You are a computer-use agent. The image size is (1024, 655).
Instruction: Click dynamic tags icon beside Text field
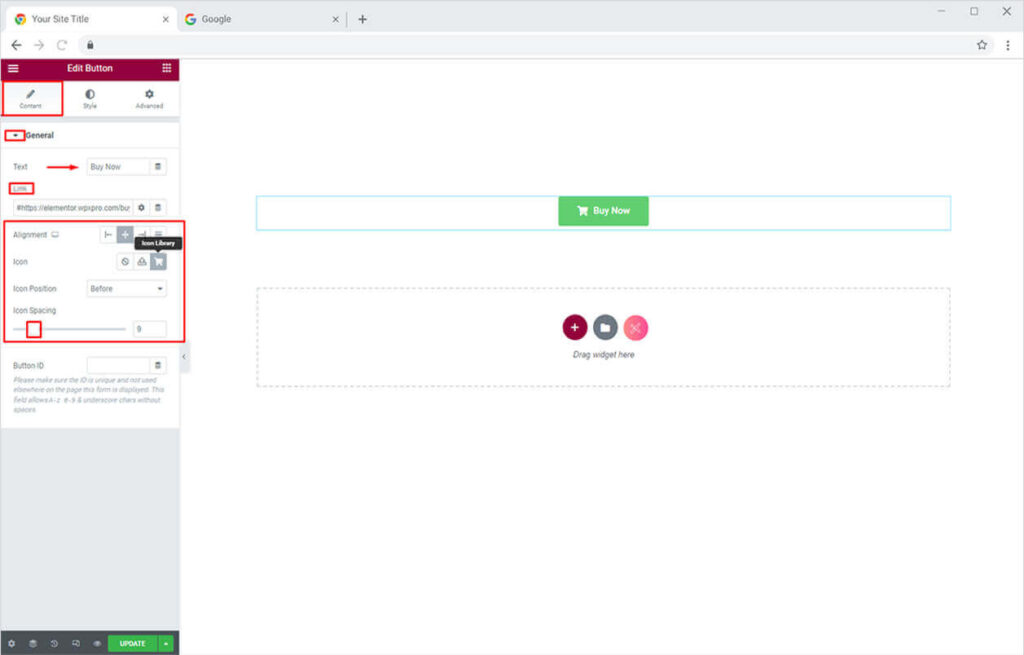pyautogui.click(x=158, y=167)
